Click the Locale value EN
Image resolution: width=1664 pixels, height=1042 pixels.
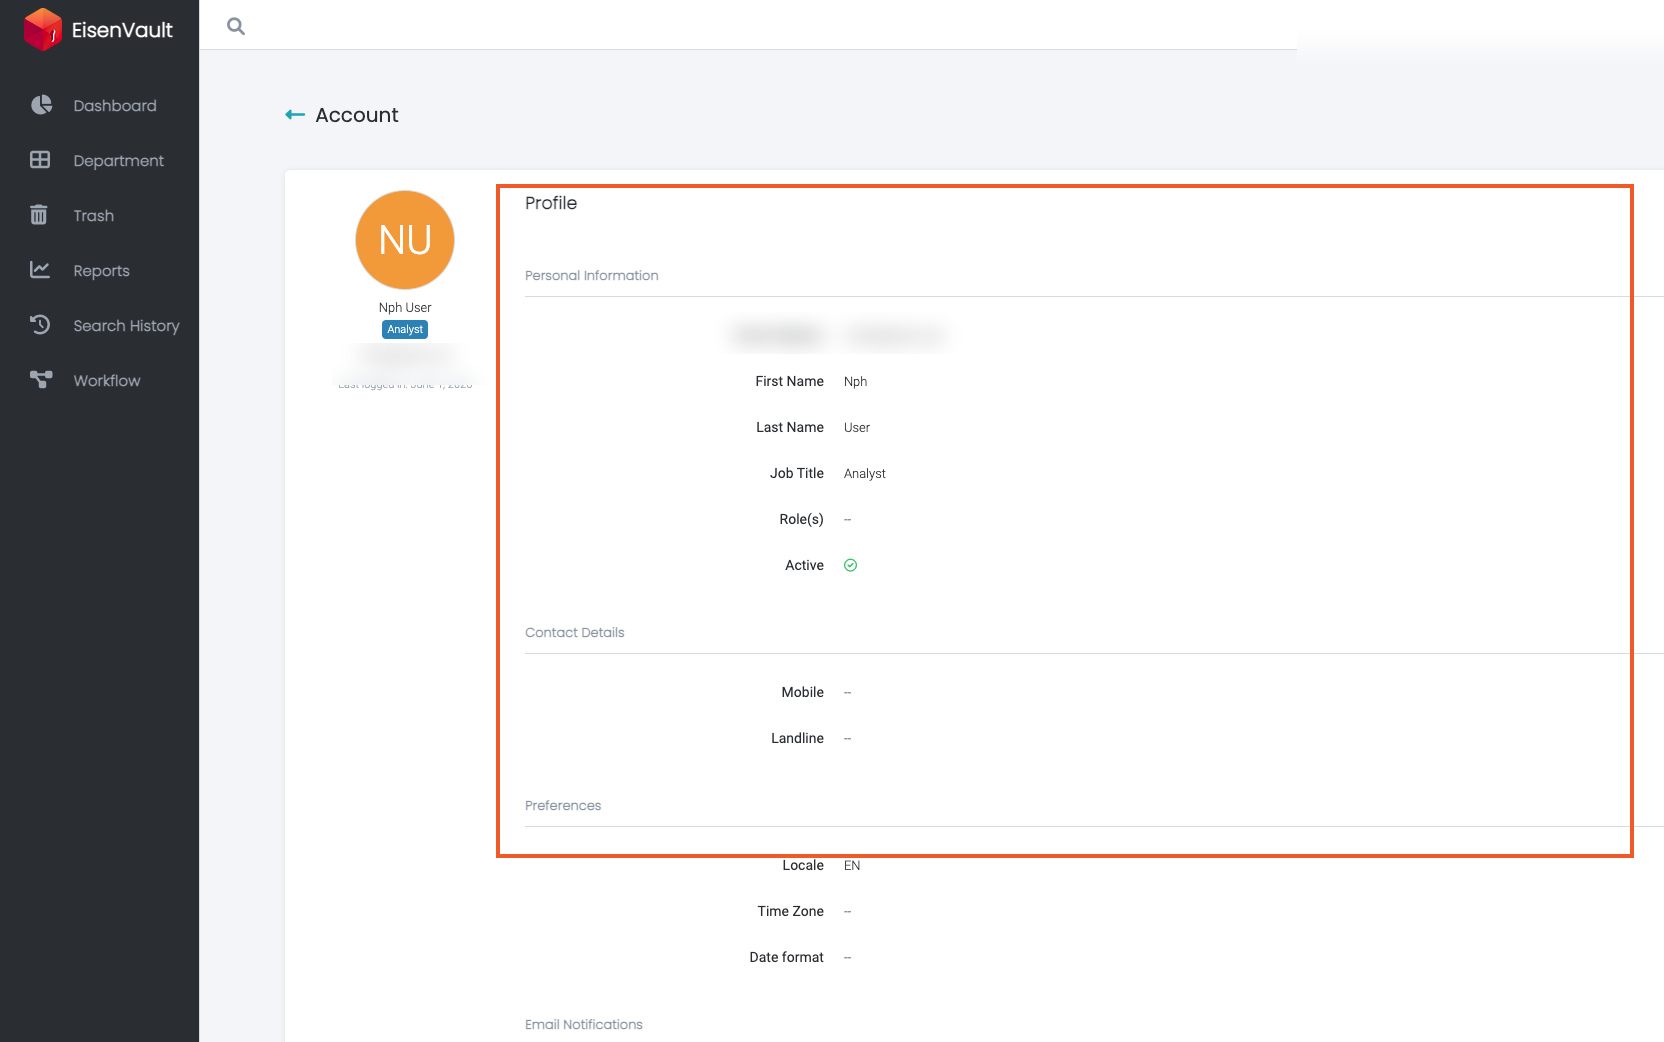[852, 865]
